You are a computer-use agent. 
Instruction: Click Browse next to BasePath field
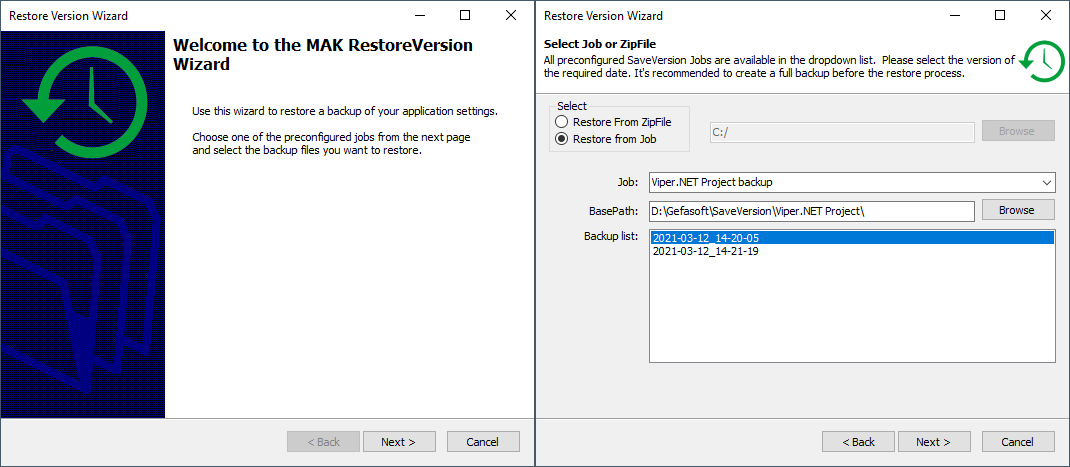pos(1016,210)
